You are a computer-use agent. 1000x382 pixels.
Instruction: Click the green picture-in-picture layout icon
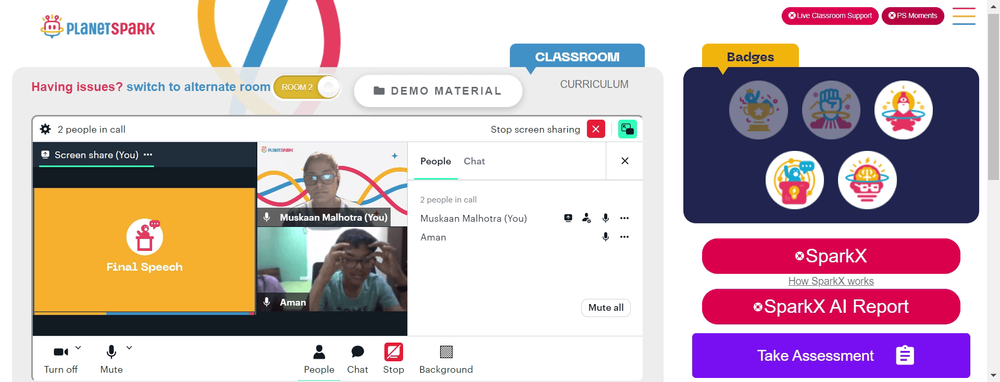[628, 129]
